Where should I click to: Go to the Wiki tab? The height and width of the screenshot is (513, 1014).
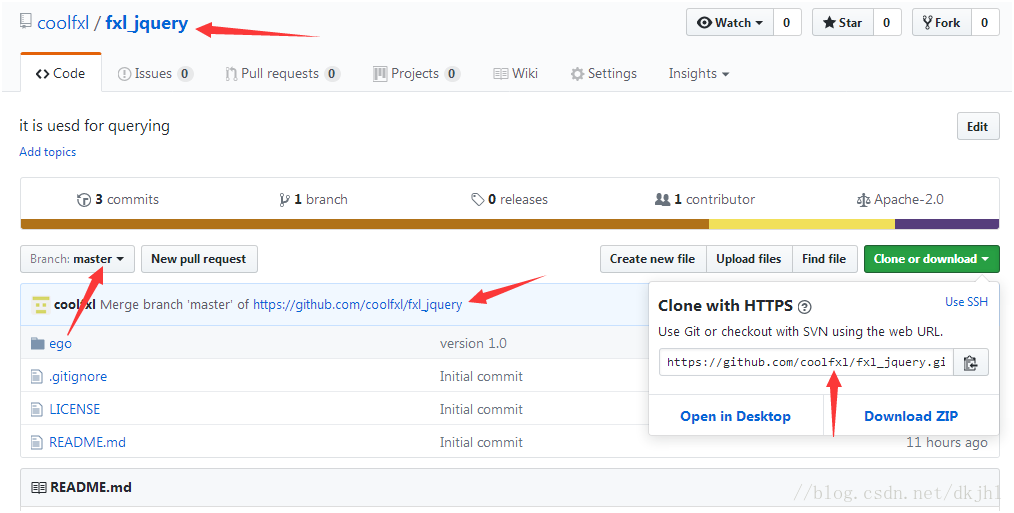pyautogui.click(x=515, y=74)
